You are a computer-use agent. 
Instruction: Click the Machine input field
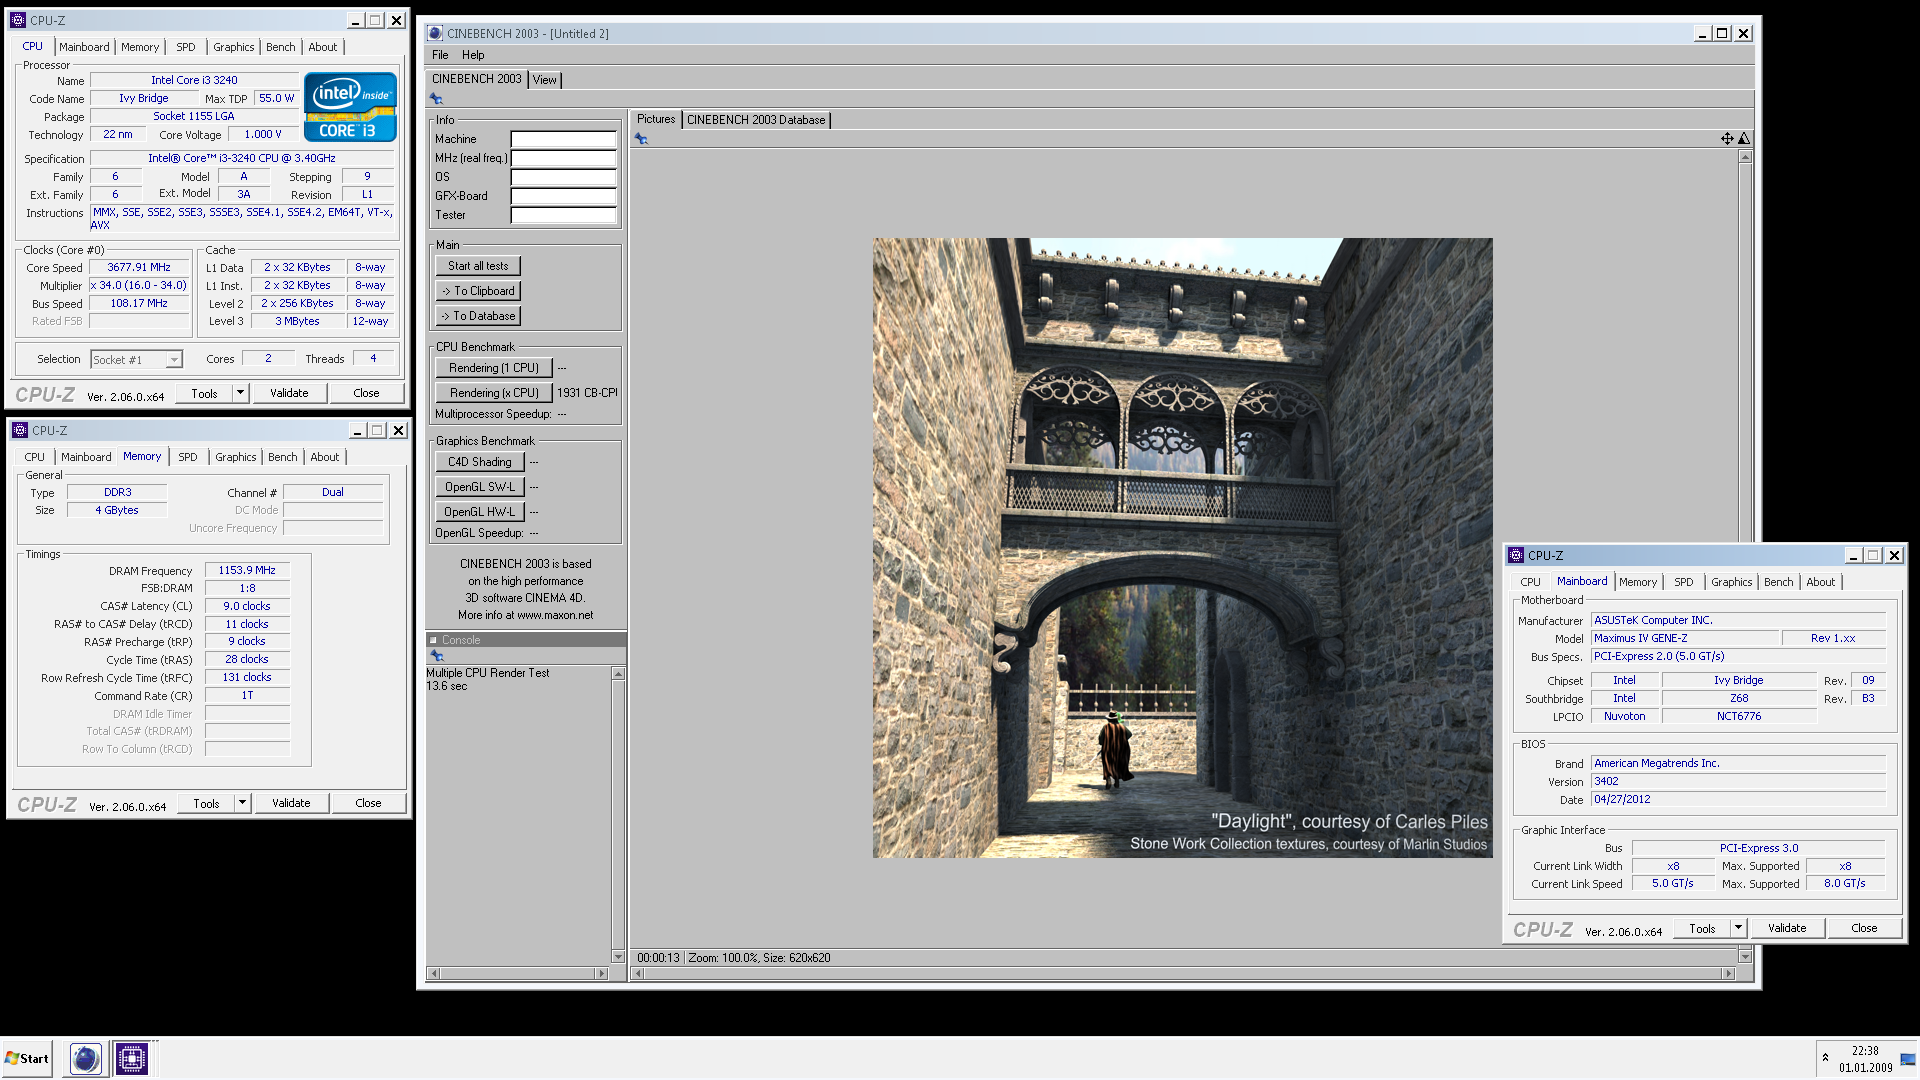[x=564, y=139]
